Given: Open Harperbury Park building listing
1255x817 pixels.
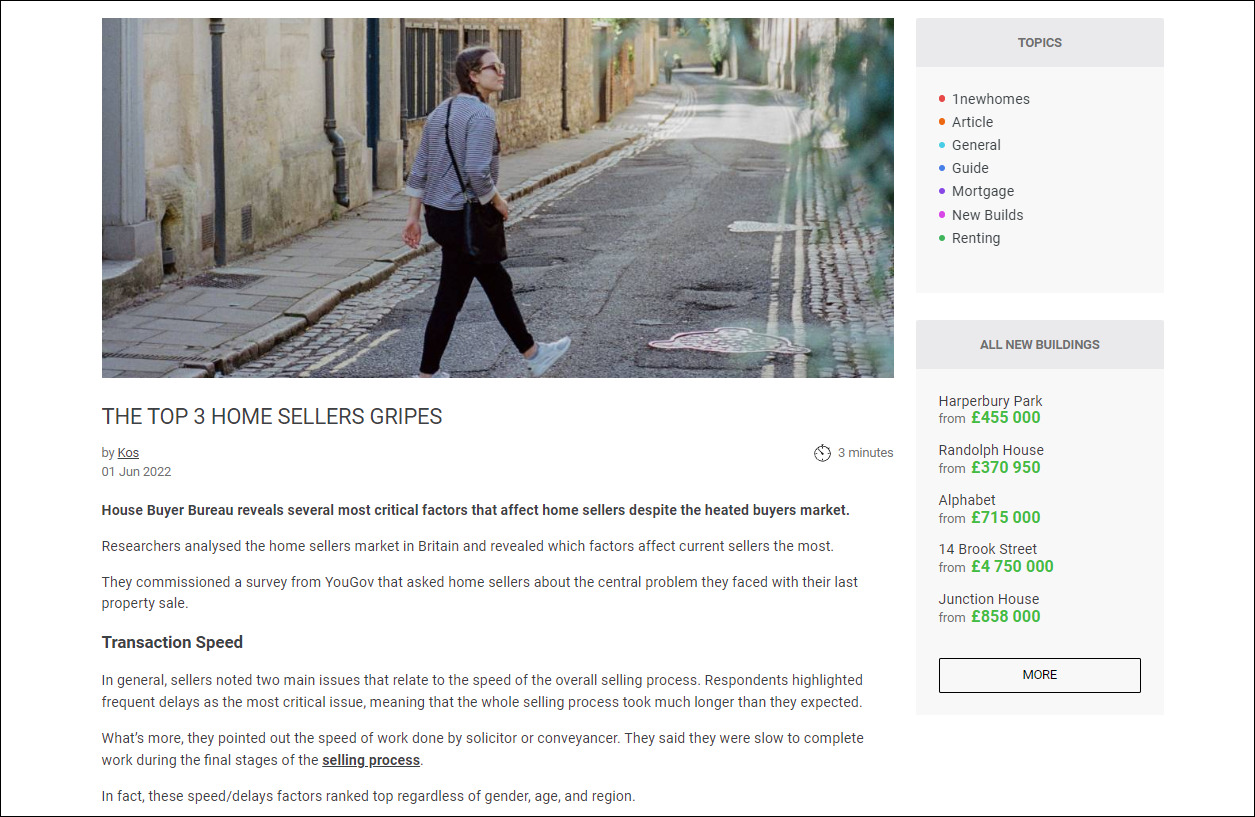Looking at the screenshot, I should [x=990, y=401].
